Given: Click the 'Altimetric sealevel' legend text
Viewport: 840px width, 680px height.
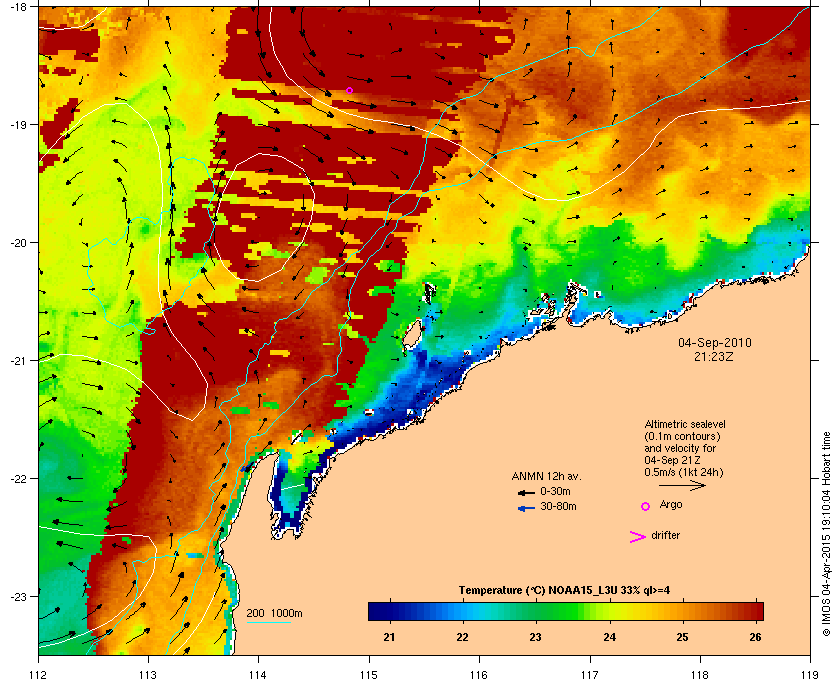Looking at the screenshot, I should (685, 424).
